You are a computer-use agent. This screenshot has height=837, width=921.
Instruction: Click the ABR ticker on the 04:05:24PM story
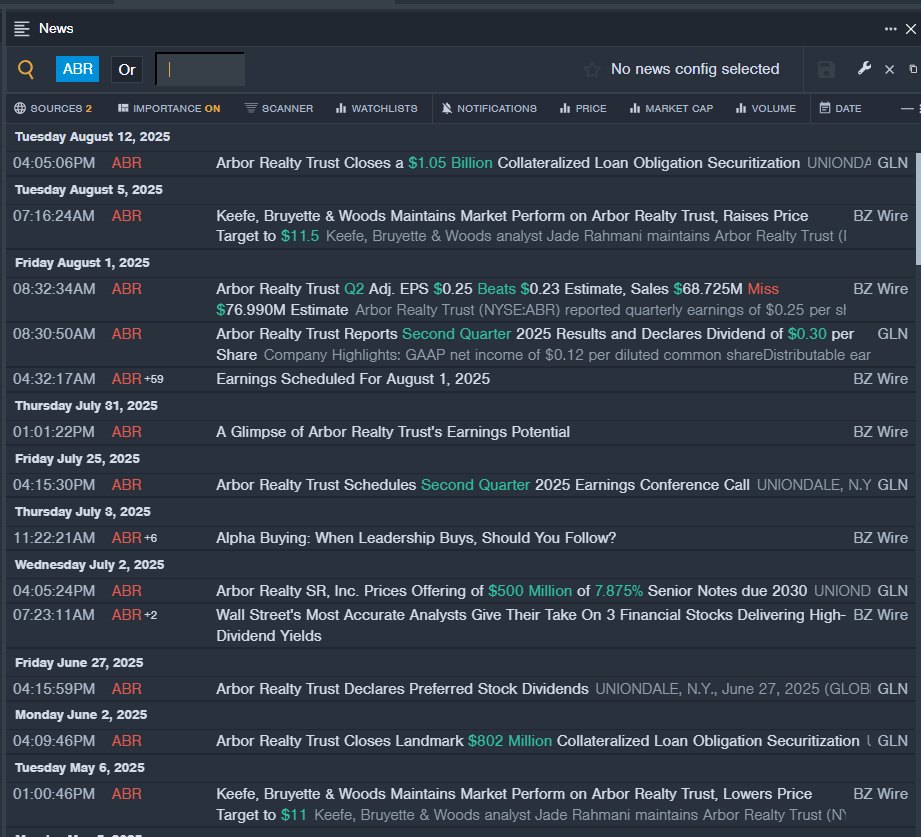pos(127,590)
